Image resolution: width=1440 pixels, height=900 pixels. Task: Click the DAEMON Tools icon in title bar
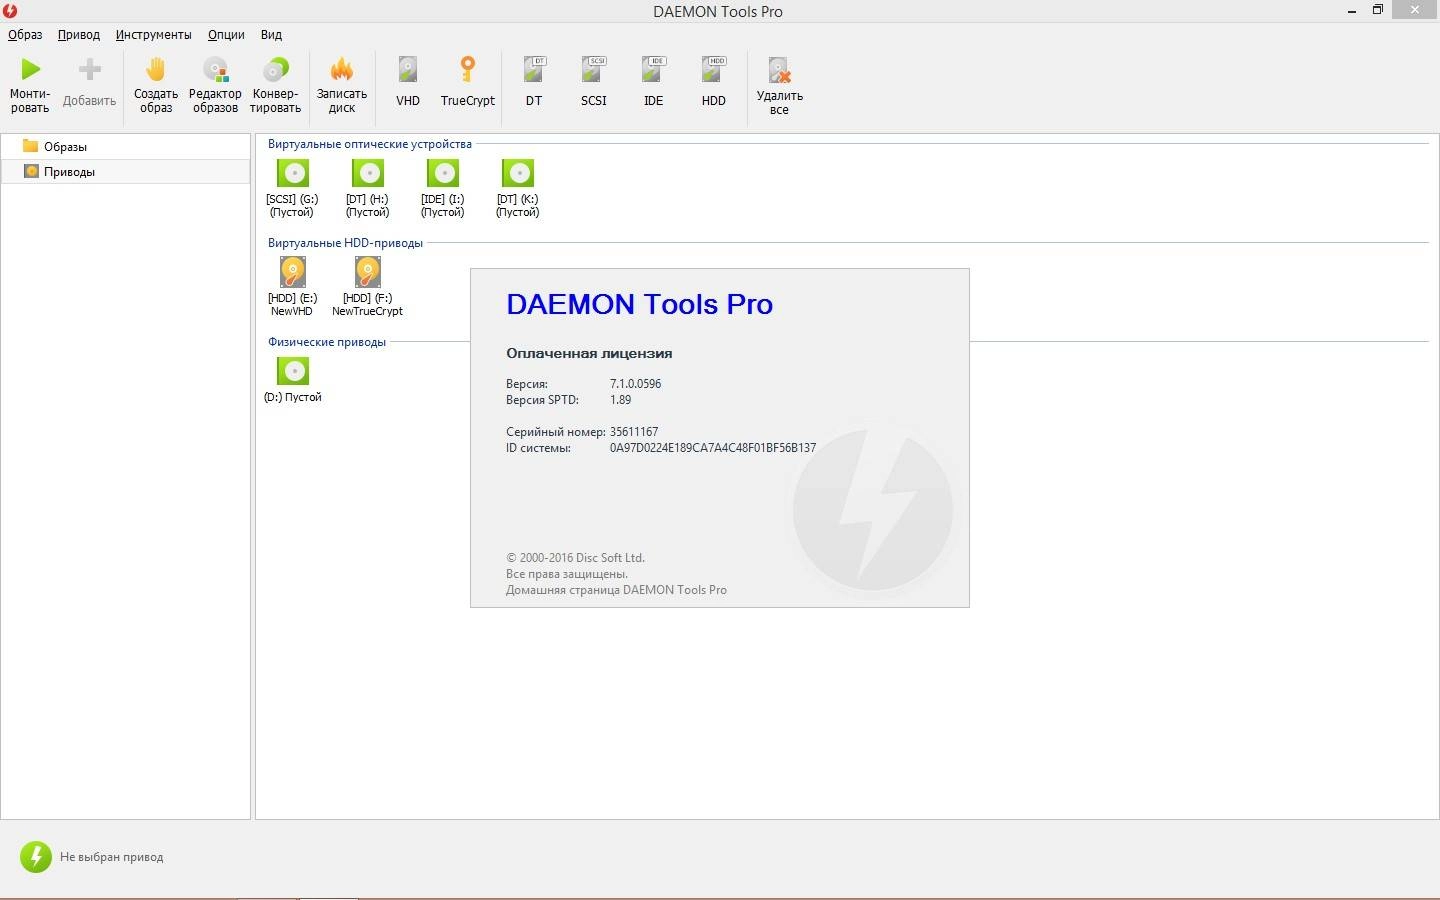10,10
